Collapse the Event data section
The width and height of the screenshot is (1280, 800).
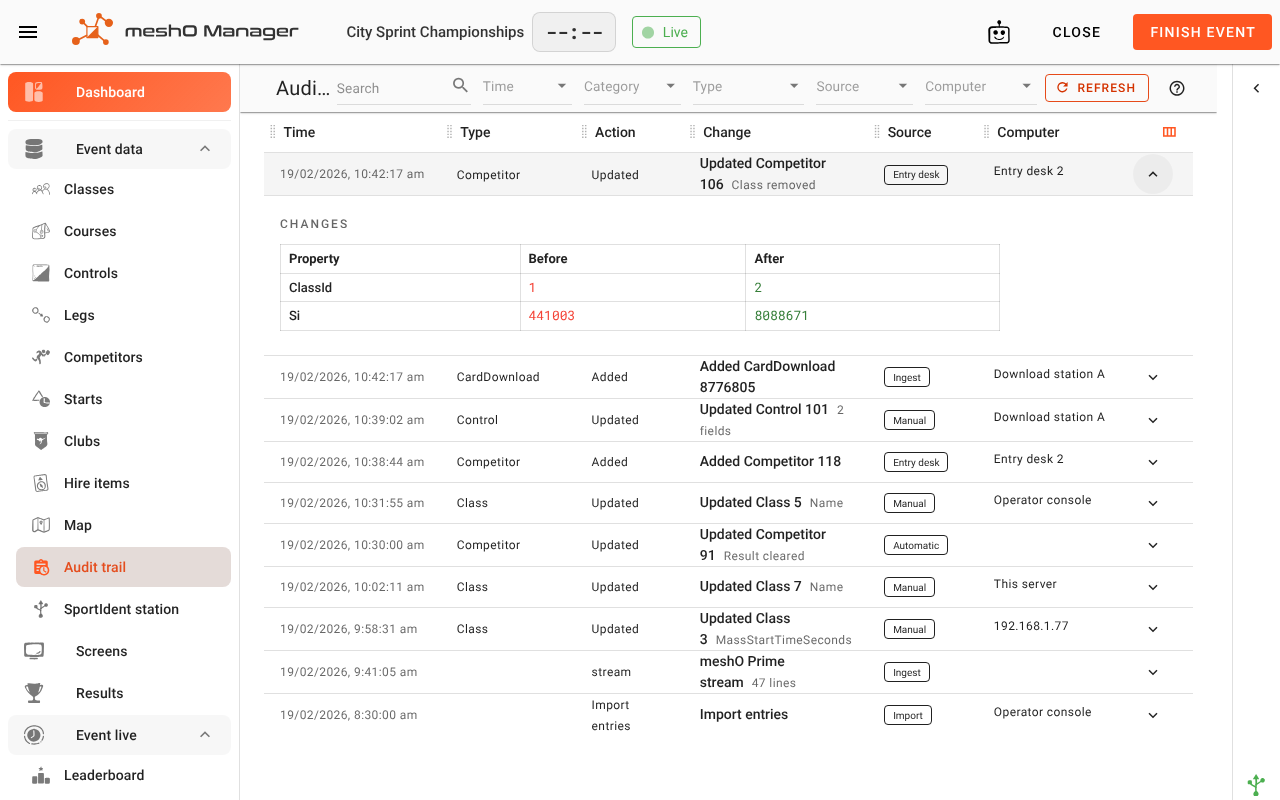pyautogui.click(x=120, y=149)
